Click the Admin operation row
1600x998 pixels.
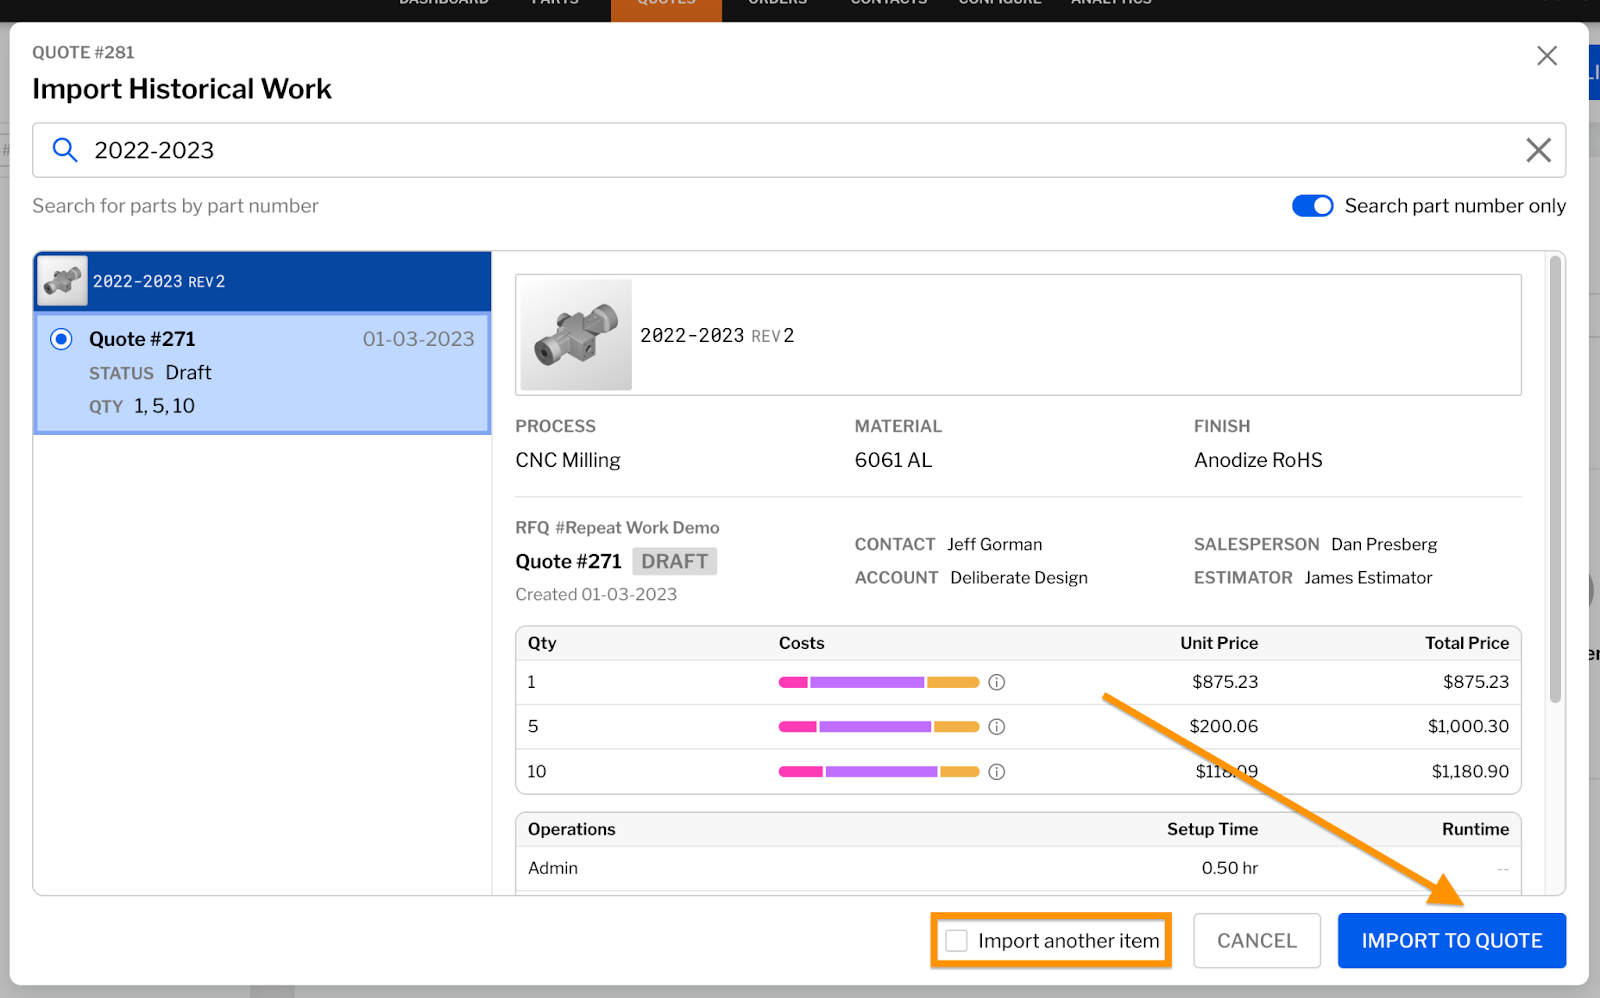pyautogui.click(x=1018, y=869)
